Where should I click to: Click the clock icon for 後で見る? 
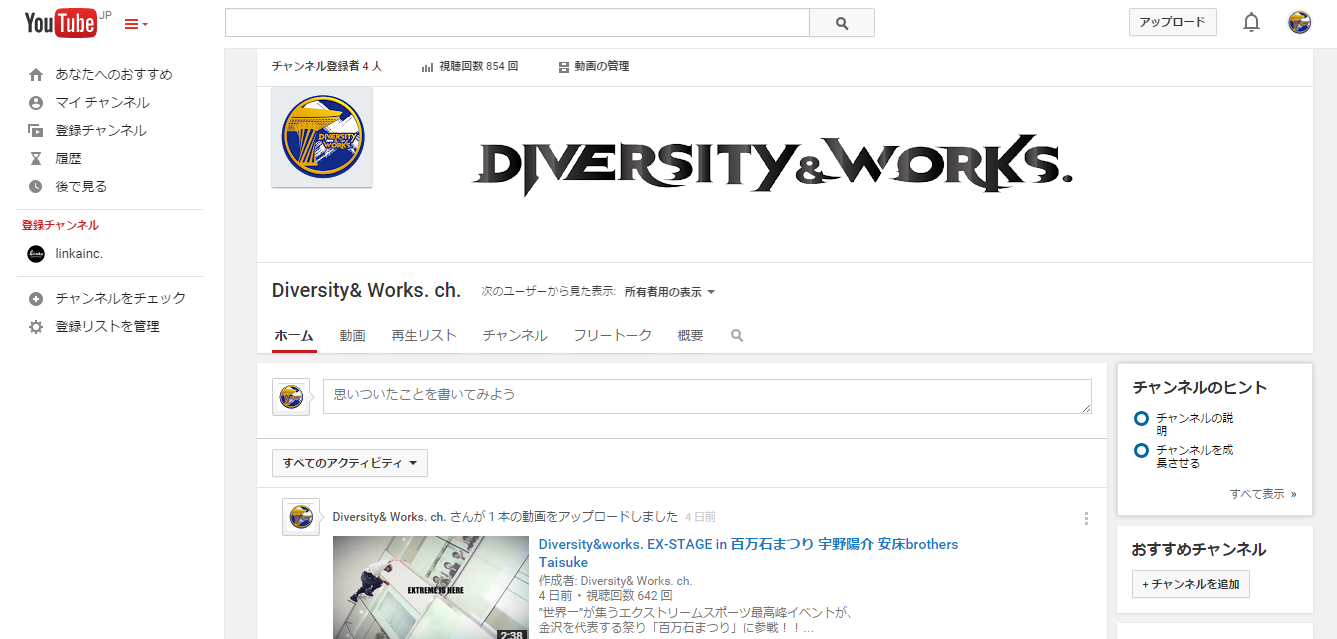click(36, 187)
